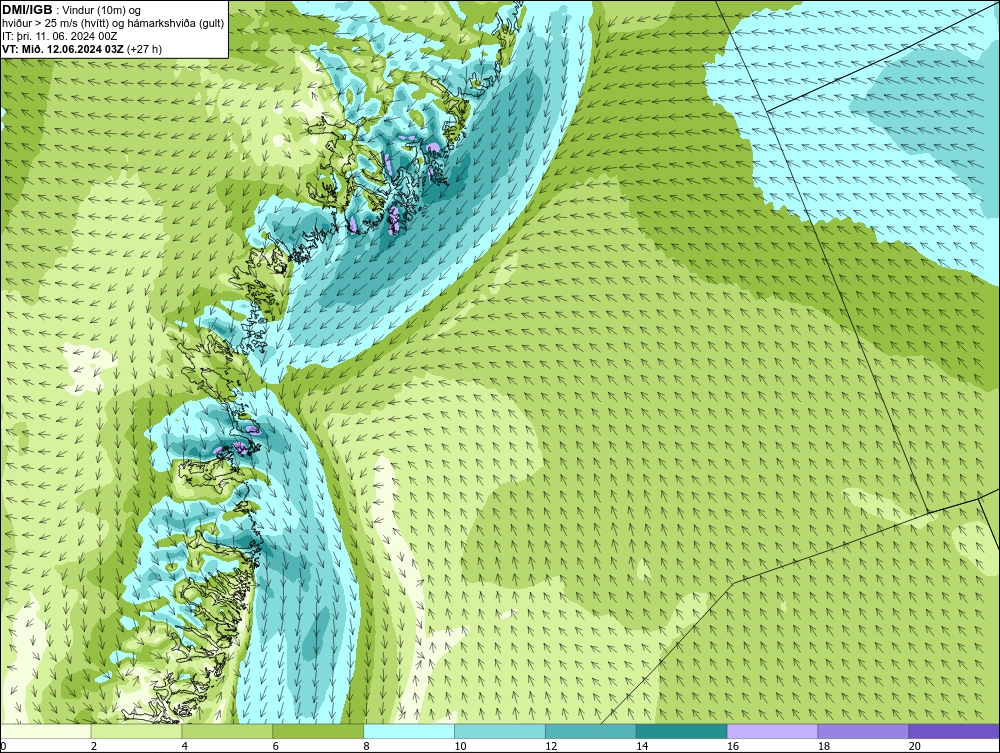Click the 0–2 m/s palest color swatch
The width and height of the screenshot is (1000, 753).
(x=46, y=731)
